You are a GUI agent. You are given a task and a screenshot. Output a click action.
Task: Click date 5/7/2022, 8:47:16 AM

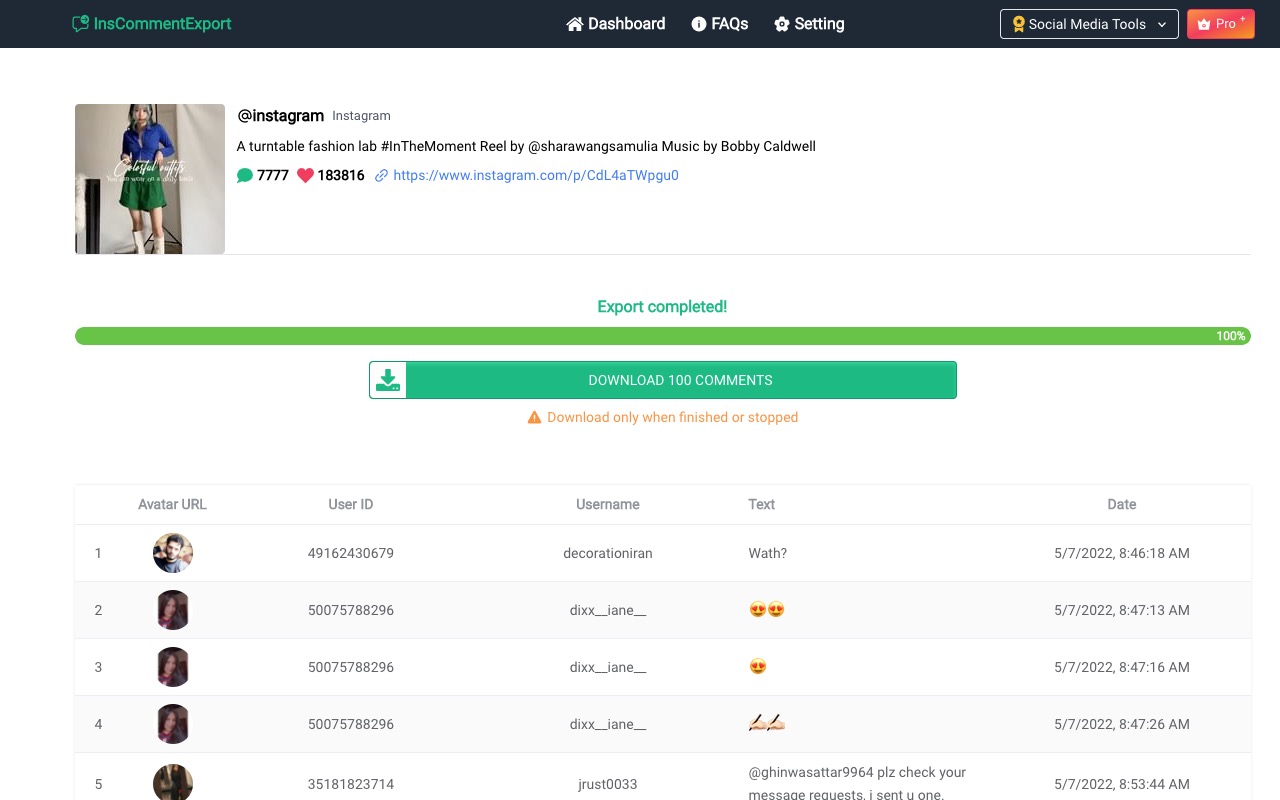point(1122,667)
